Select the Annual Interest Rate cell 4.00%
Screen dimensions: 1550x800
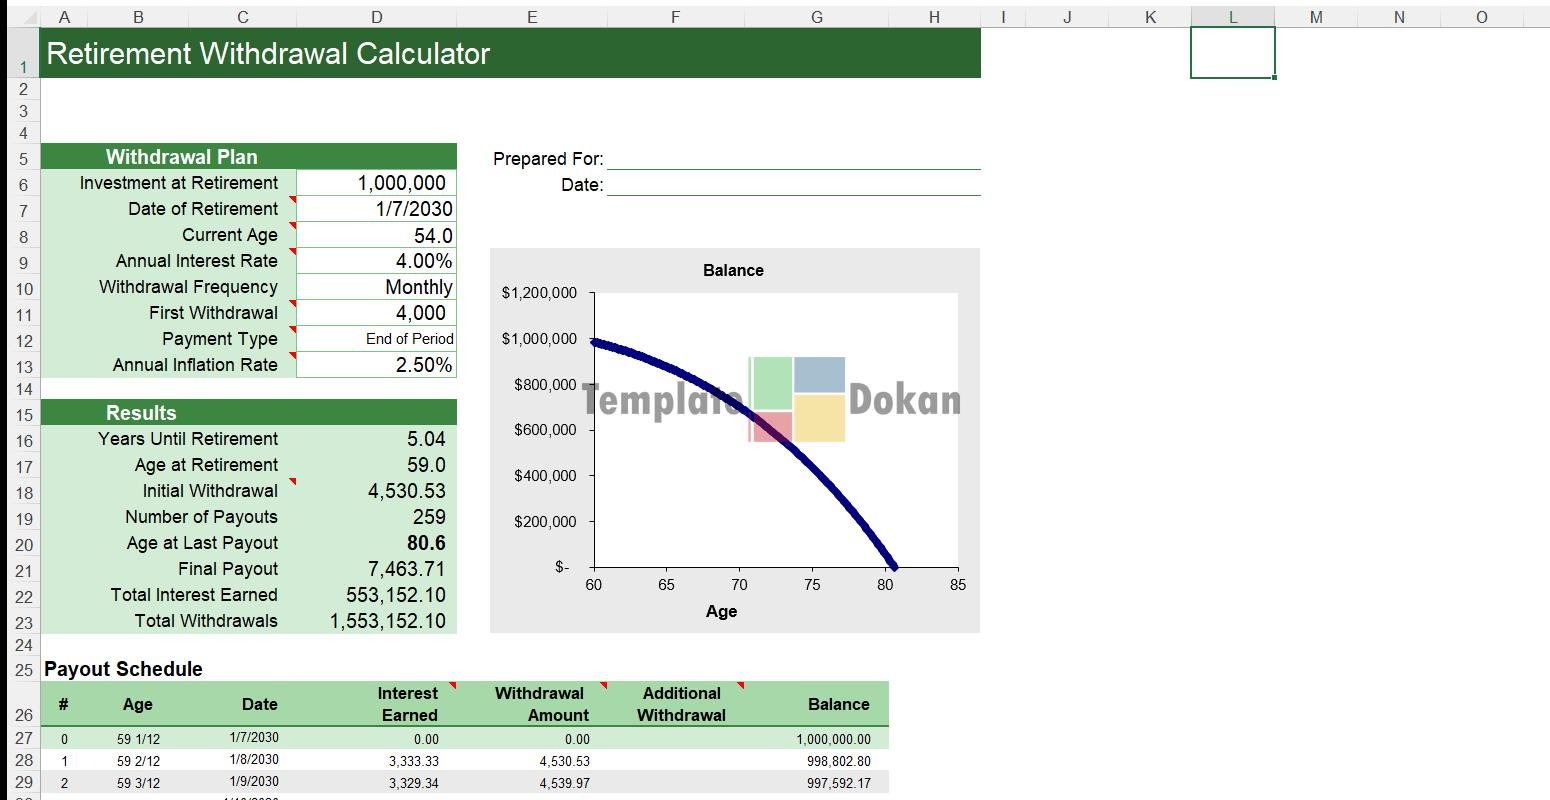pyautogui.click(x=376, y=261)
